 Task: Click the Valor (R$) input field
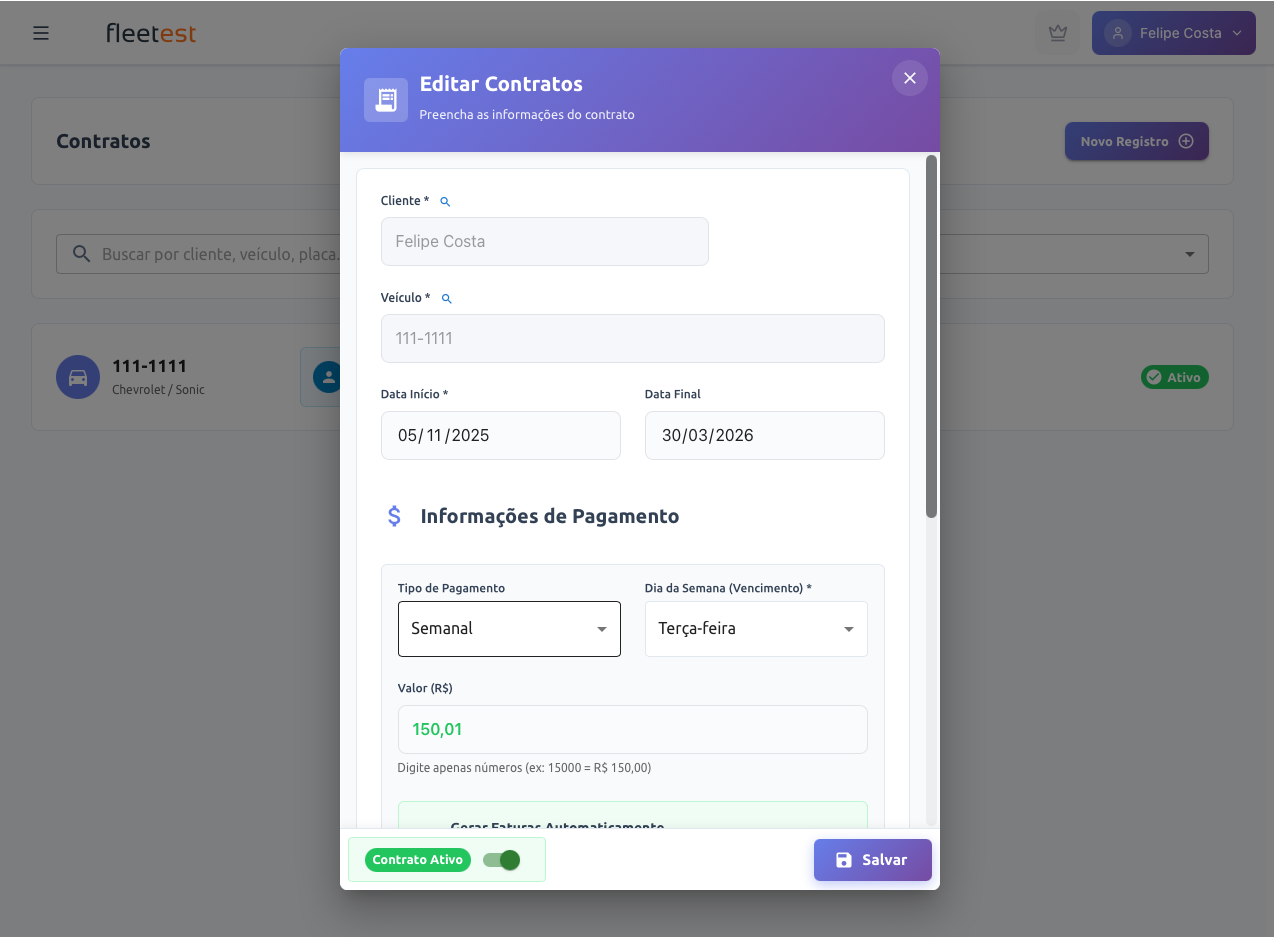pyautogui.click(x=632, y=729)
